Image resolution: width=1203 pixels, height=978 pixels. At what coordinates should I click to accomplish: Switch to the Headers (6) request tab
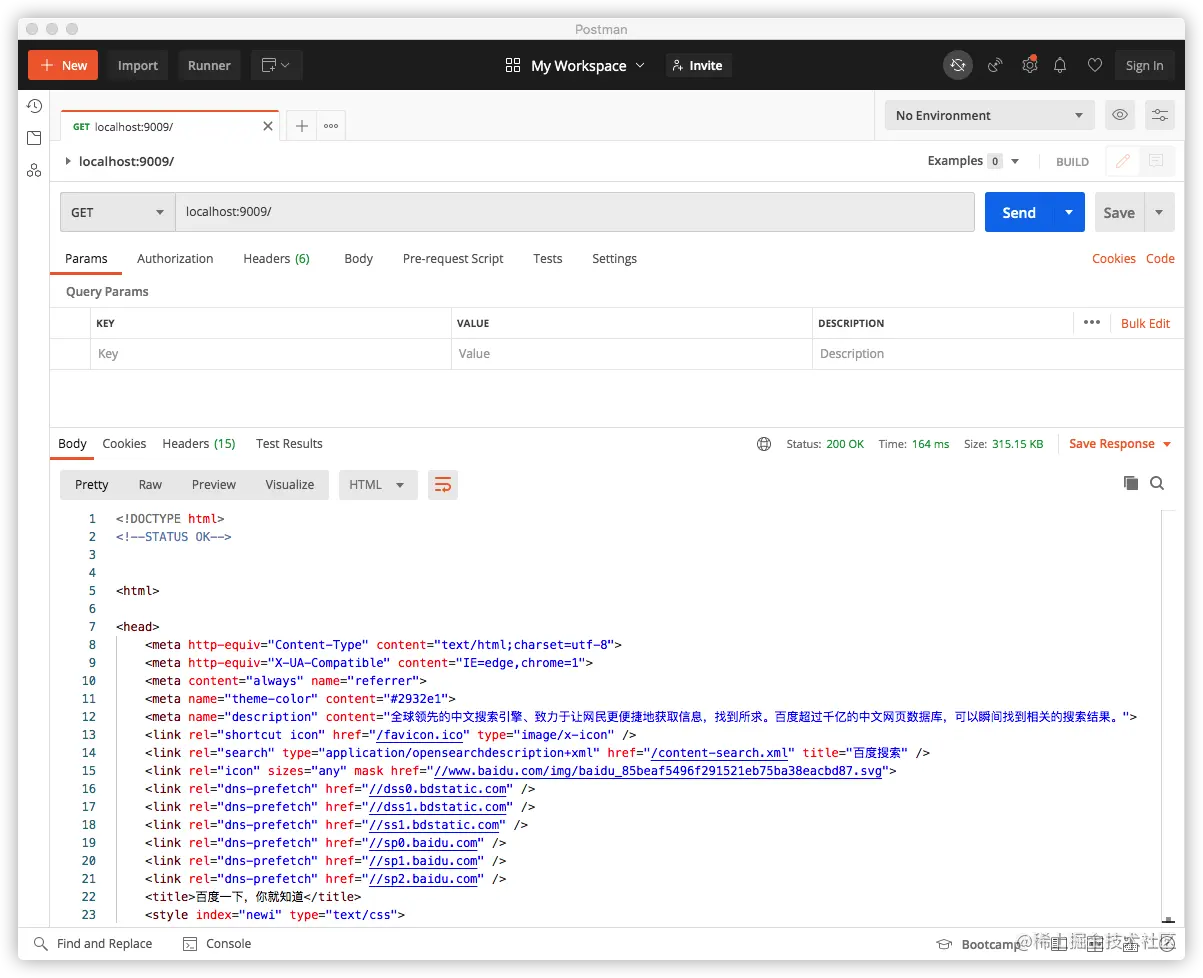[x=276, y=258]
